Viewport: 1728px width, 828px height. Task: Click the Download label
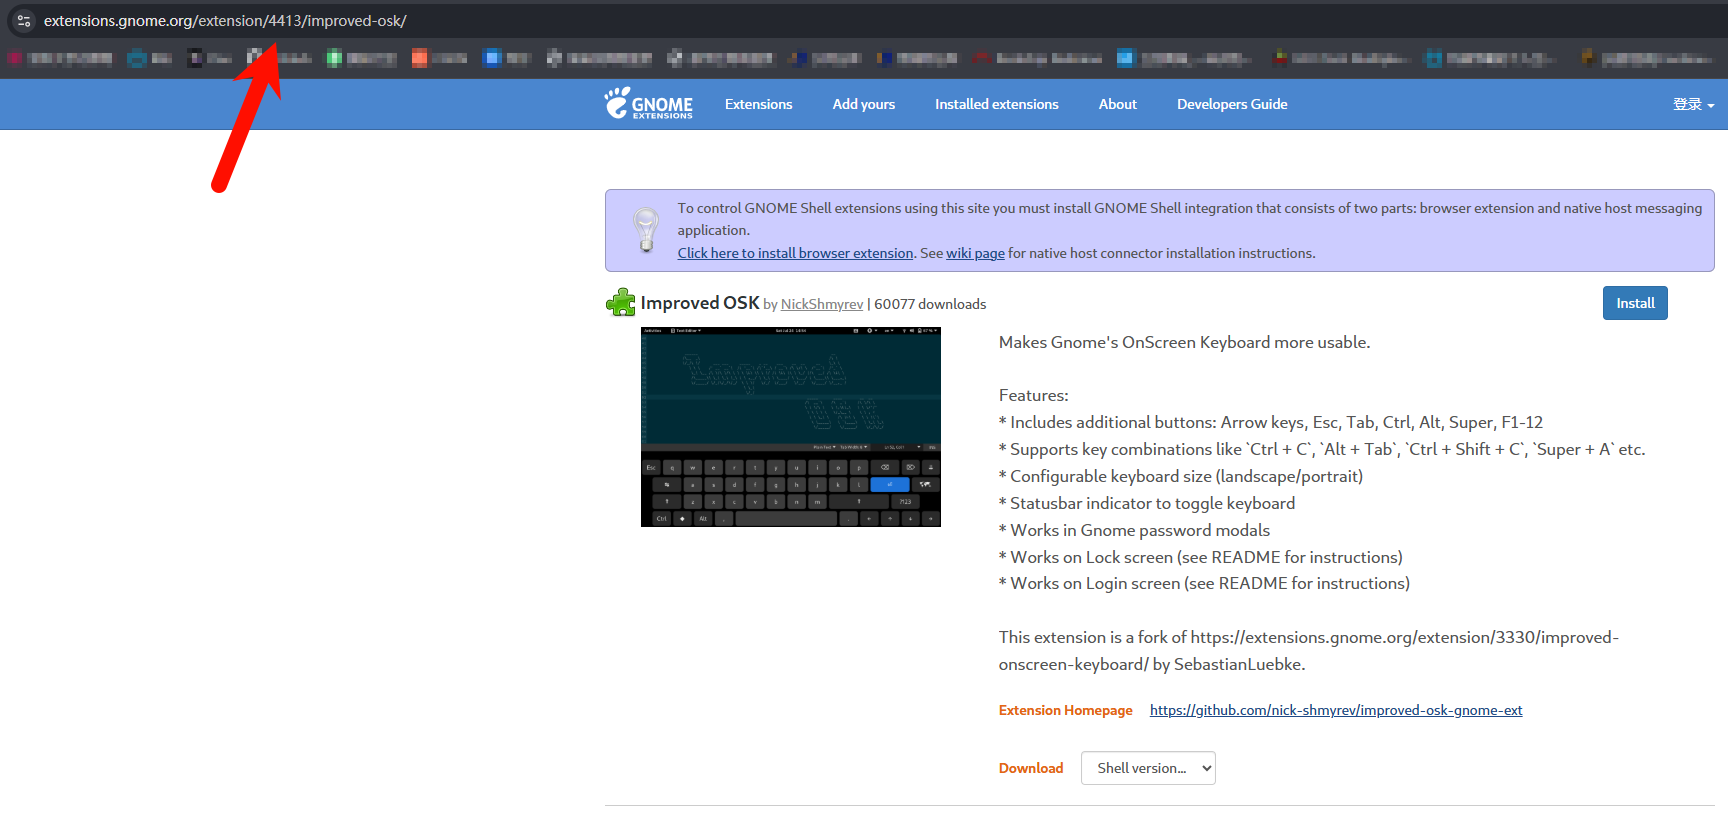pyautogui.click(x=1030, y=768)
